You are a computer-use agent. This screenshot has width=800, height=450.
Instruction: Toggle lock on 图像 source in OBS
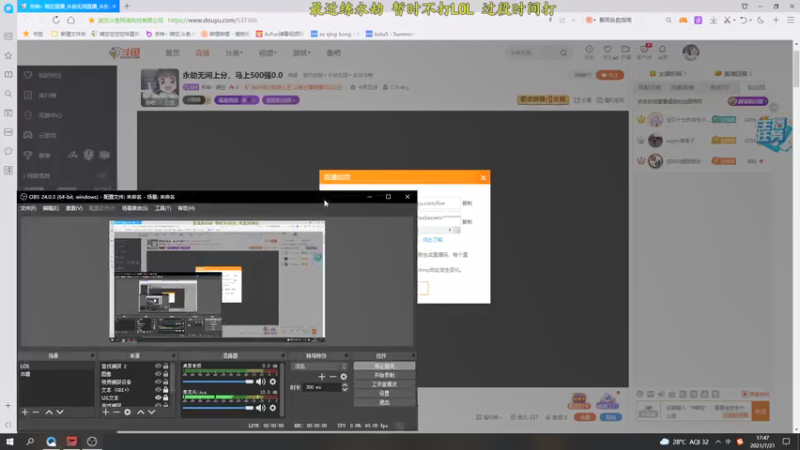click(x=165, y=374)
